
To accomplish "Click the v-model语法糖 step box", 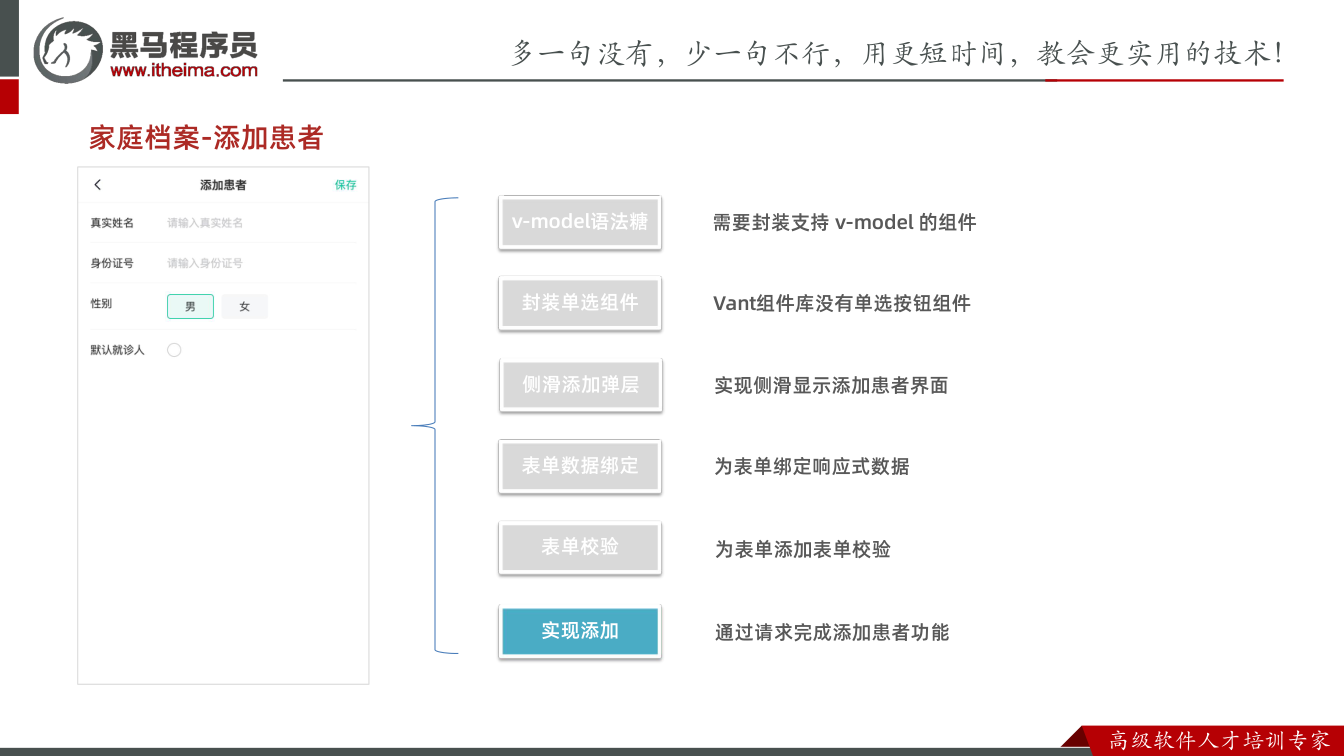I will click(580, 222).
